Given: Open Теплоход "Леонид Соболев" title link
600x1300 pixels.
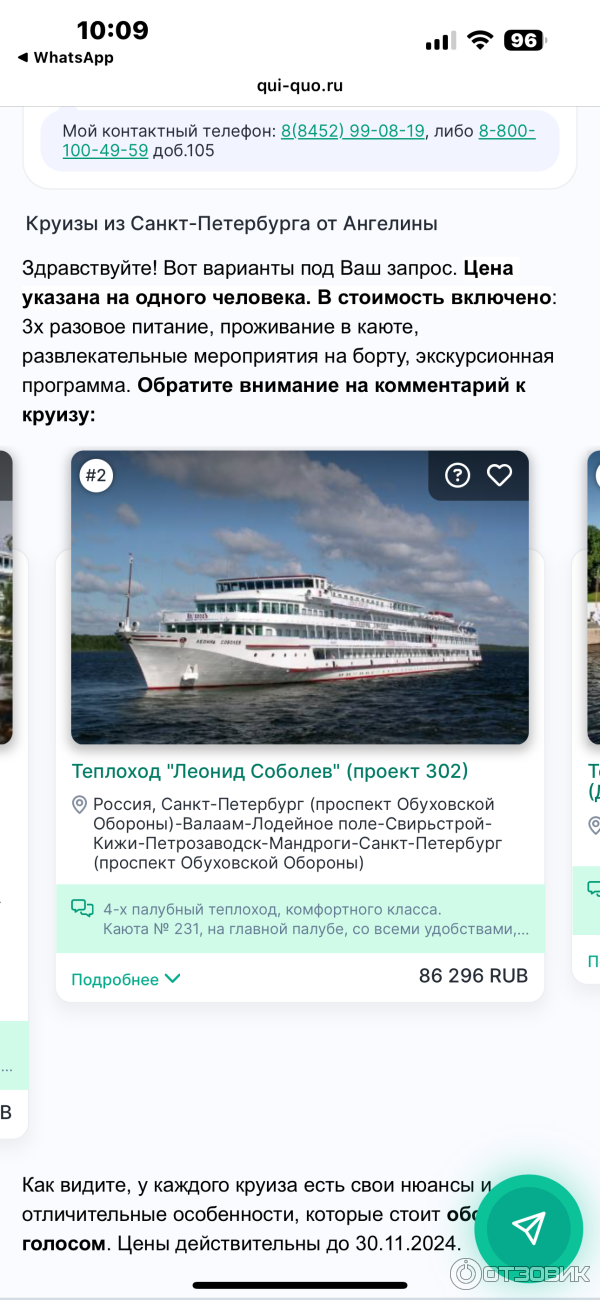Looking at the screenshot, I should 270,771.
